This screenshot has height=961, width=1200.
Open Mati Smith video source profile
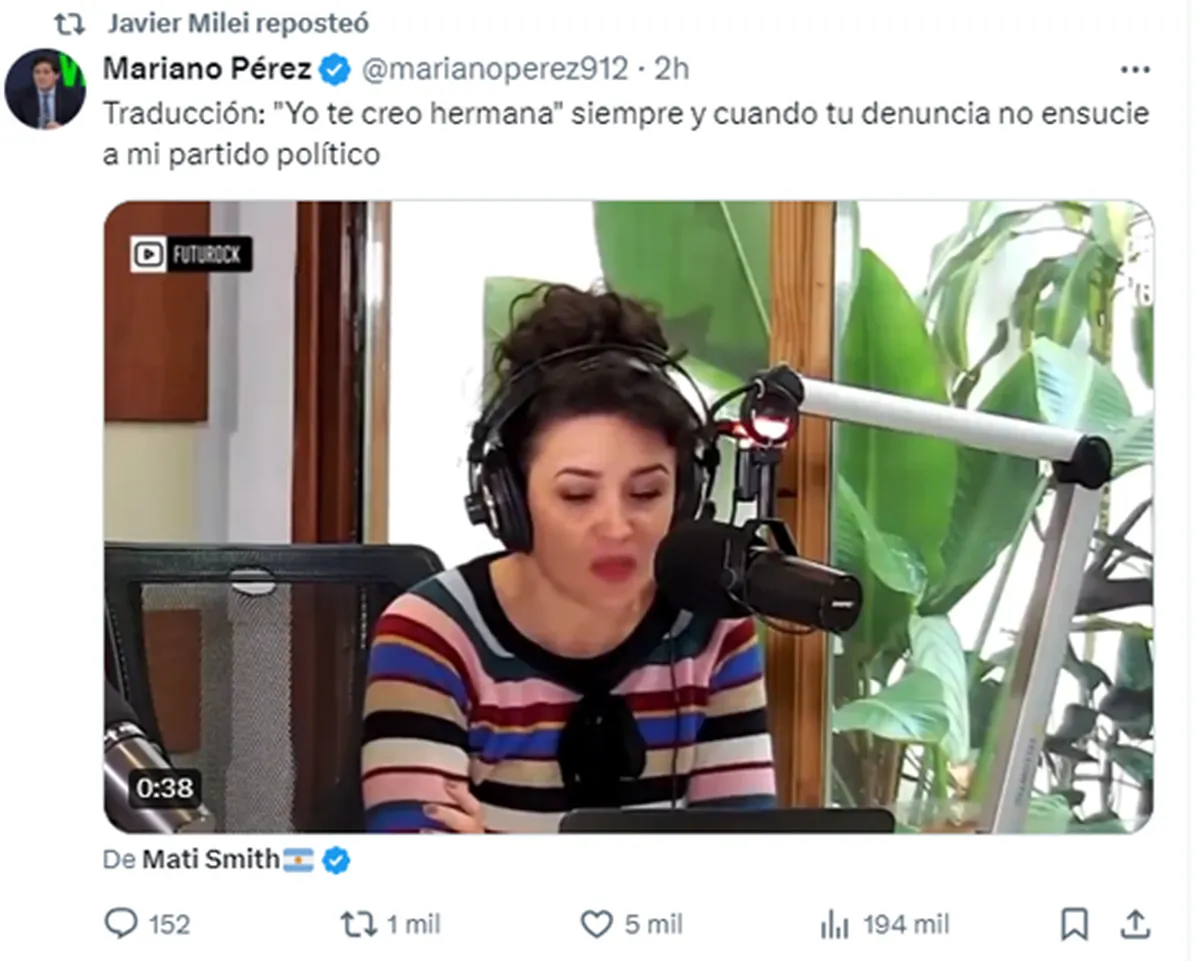[211, 860]
